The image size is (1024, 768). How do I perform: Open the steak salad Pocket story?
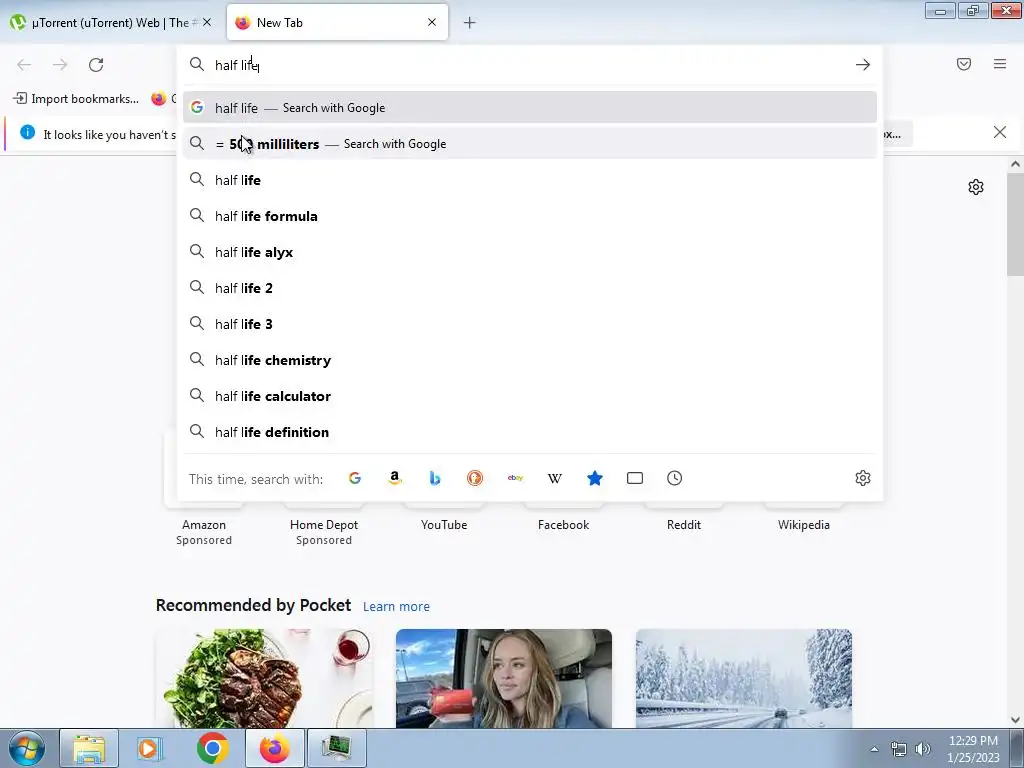point(264,679)
